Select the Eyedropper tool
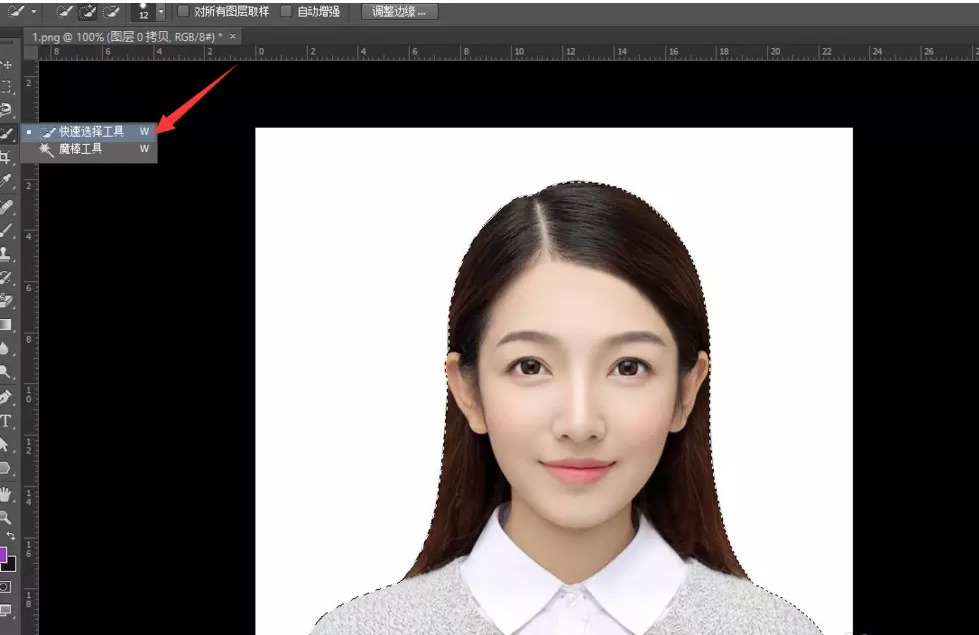 7,181
